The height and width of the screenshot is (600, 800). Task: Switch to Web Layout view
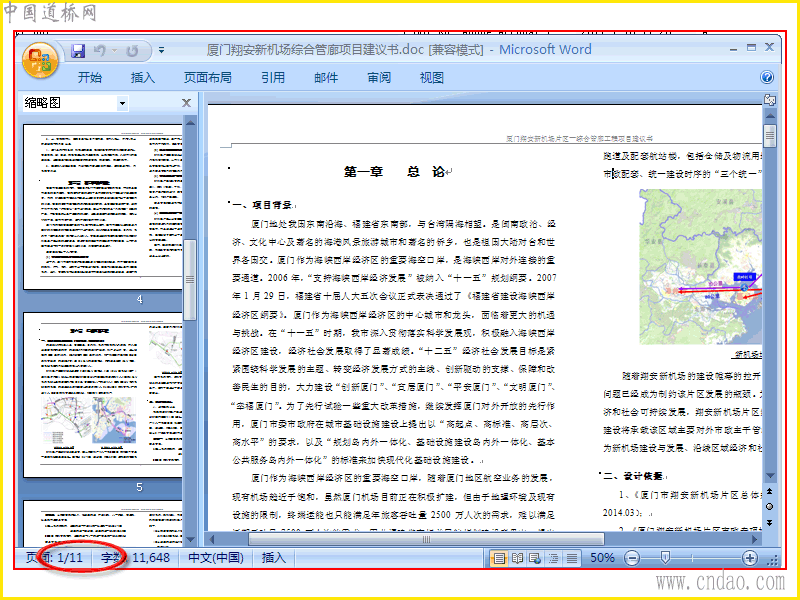click(x=535, y=558)
